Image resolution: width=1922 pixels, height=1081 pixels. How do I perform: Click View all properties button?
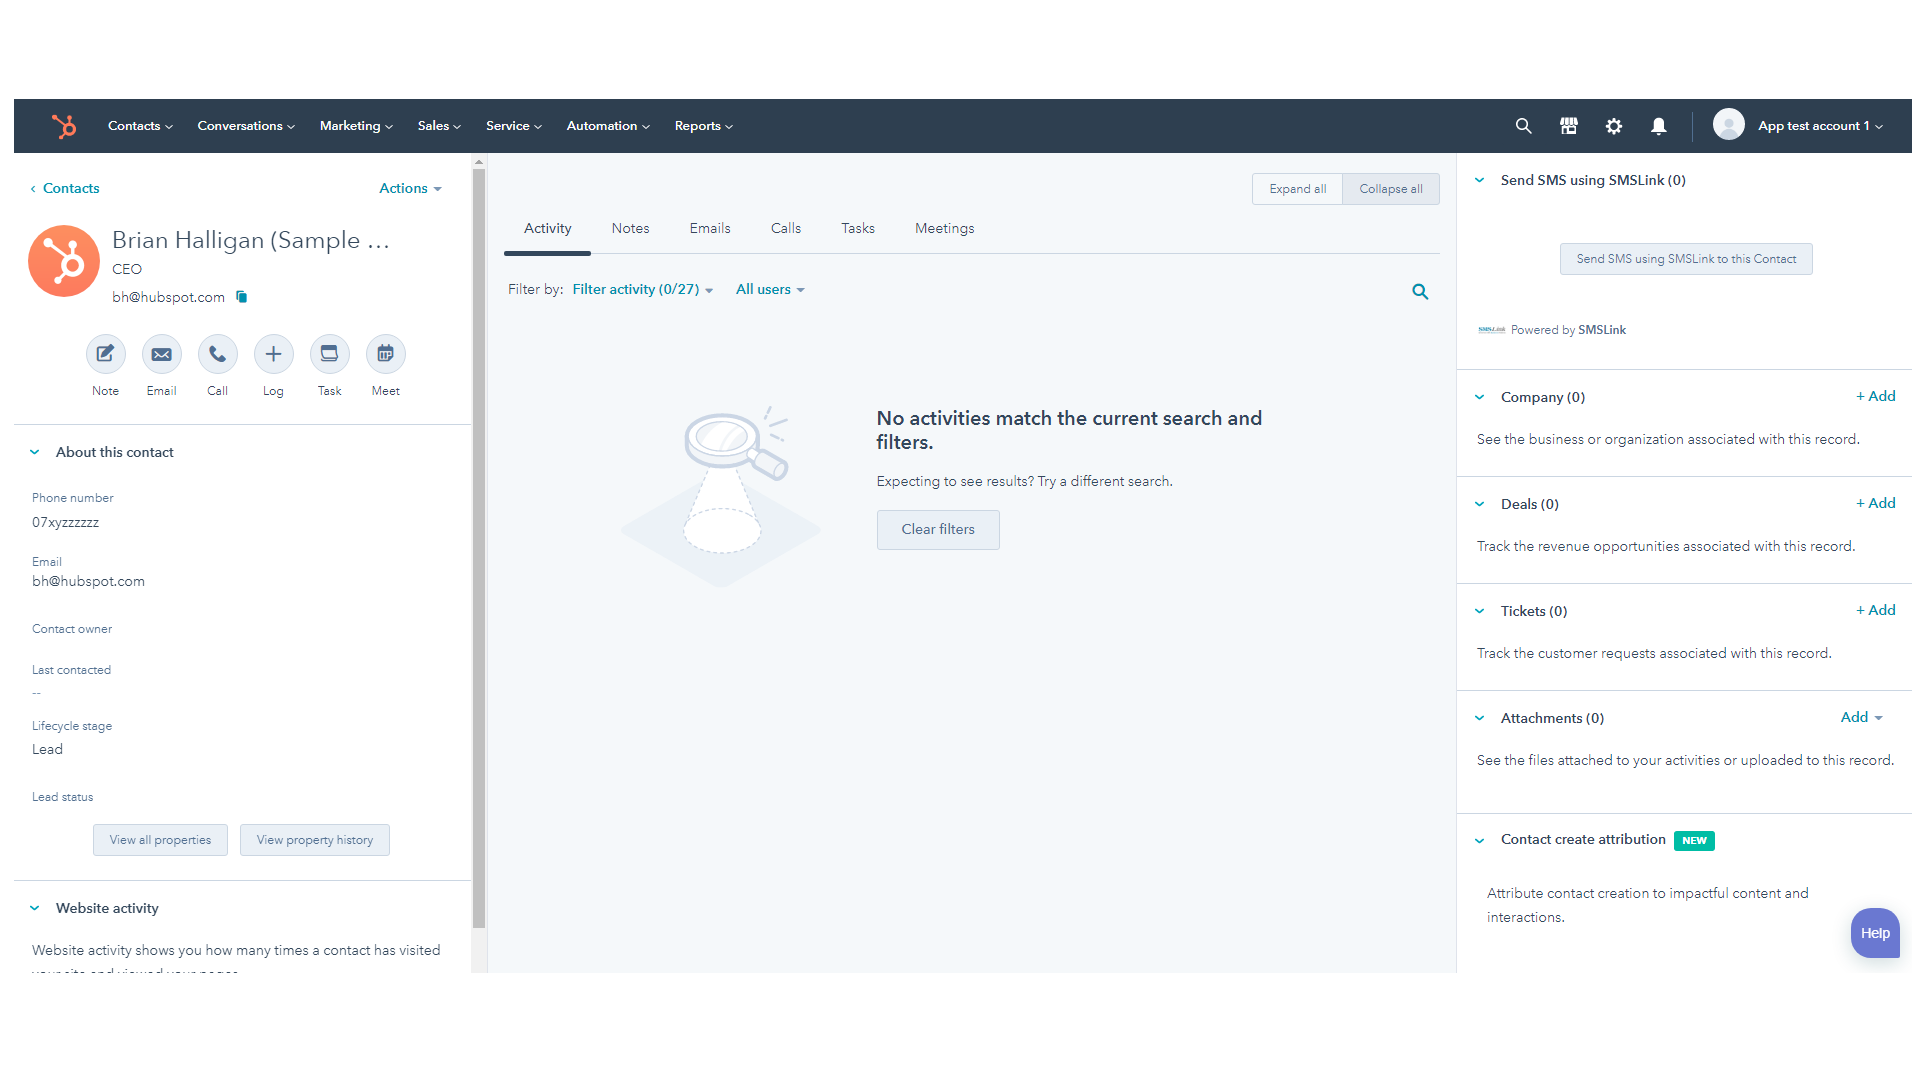160,840
